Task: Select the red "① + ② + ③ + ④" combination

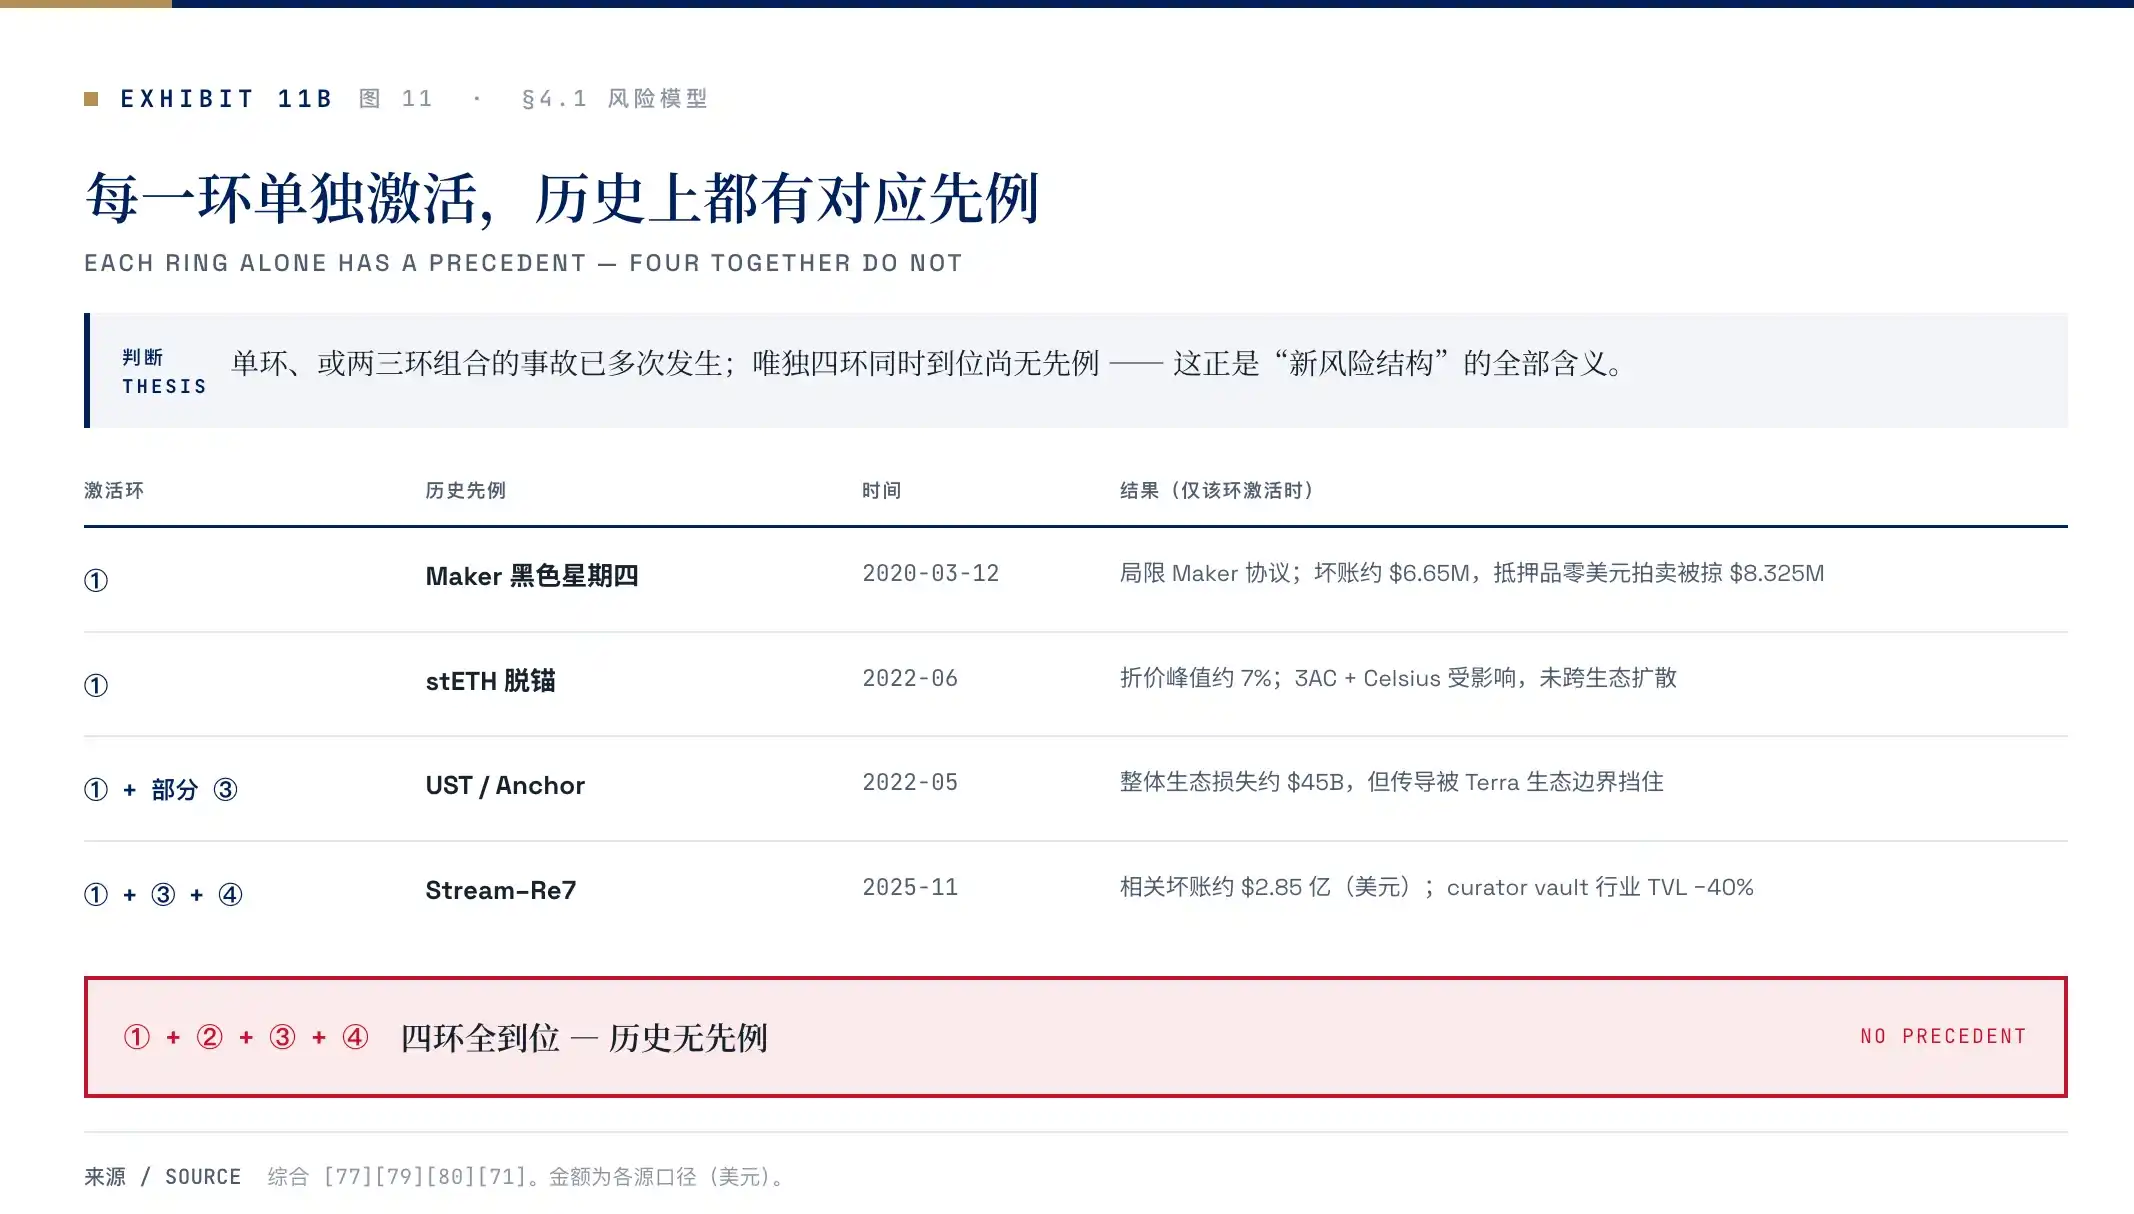Action: (246, 1037)
